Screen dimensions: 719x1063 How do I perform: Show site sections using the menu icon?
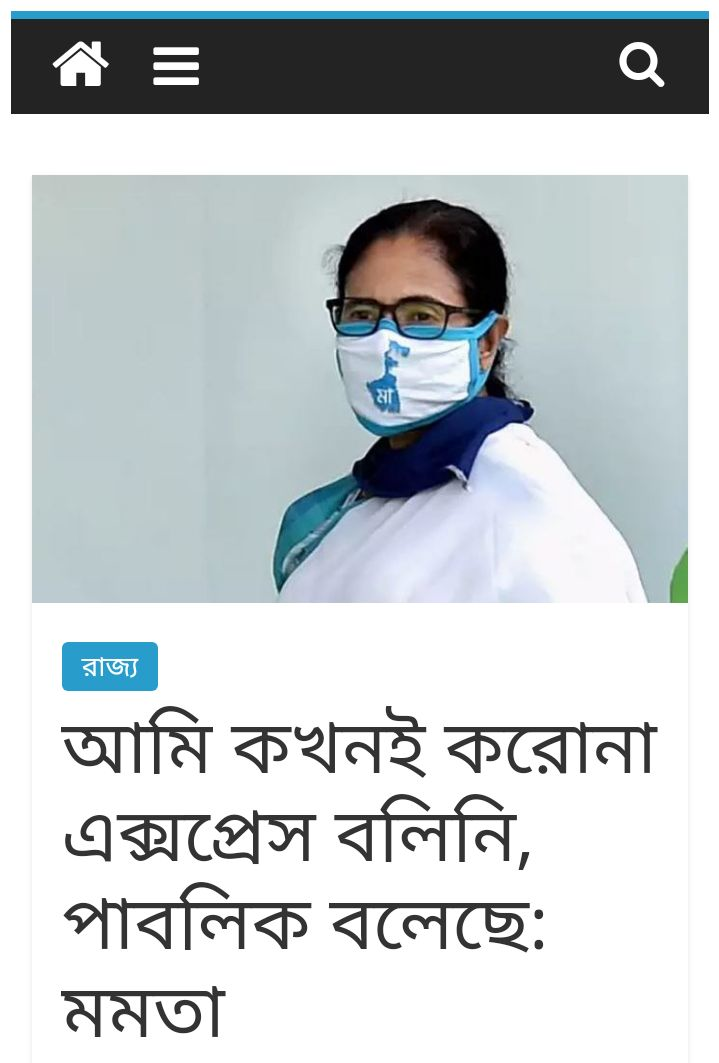pos(176,66)
